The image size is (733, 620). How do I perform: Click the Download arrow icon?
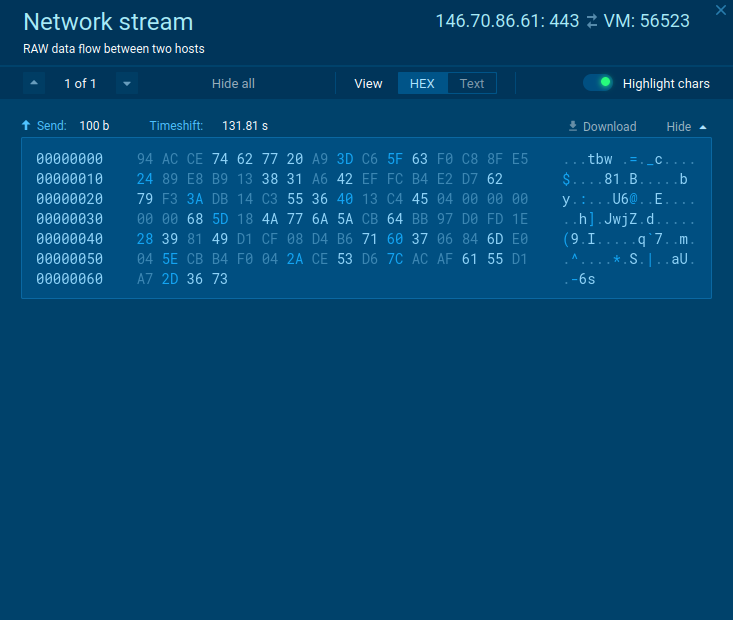point(573,126)
